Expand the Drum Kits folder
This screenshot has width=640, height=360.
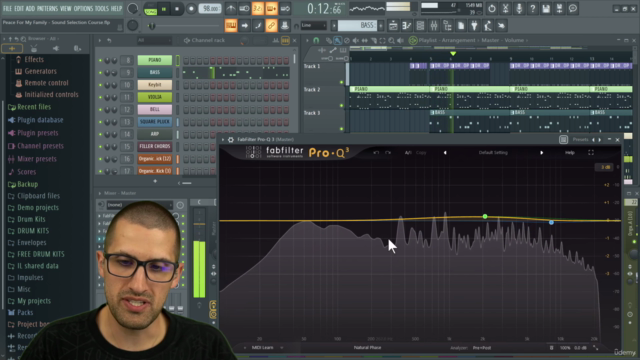point(31,219)
